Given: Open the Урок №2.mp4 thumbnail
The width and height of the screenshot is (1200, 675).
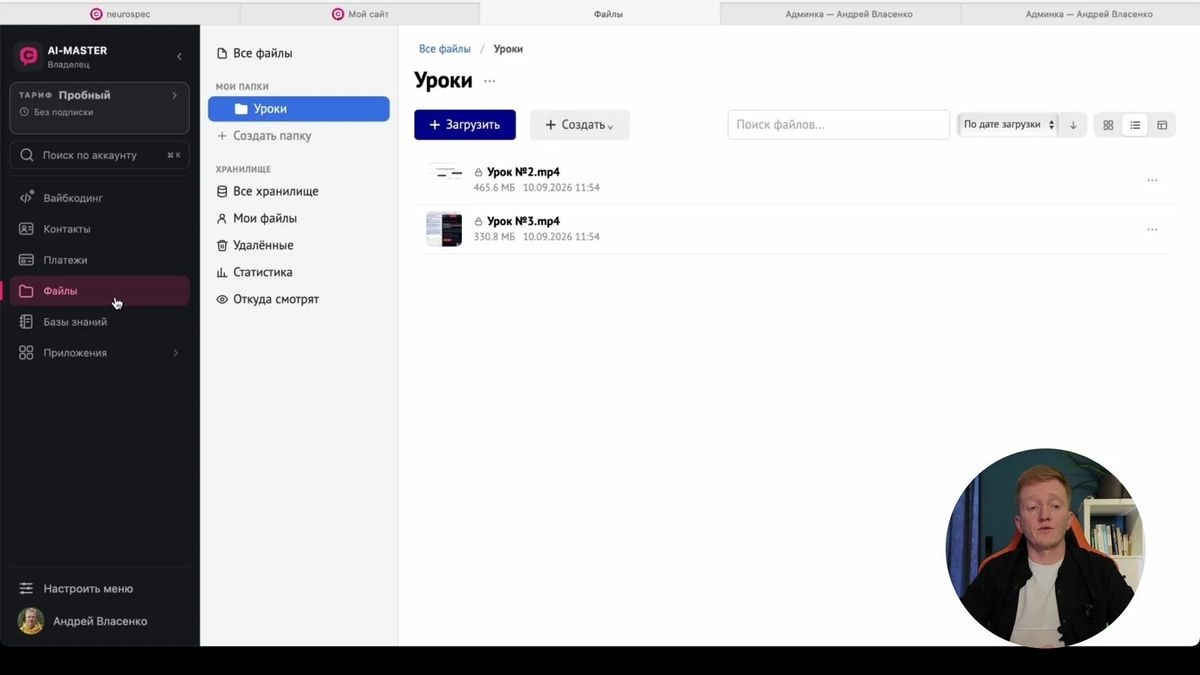Looking at the screenshot, I should (444, 180).
